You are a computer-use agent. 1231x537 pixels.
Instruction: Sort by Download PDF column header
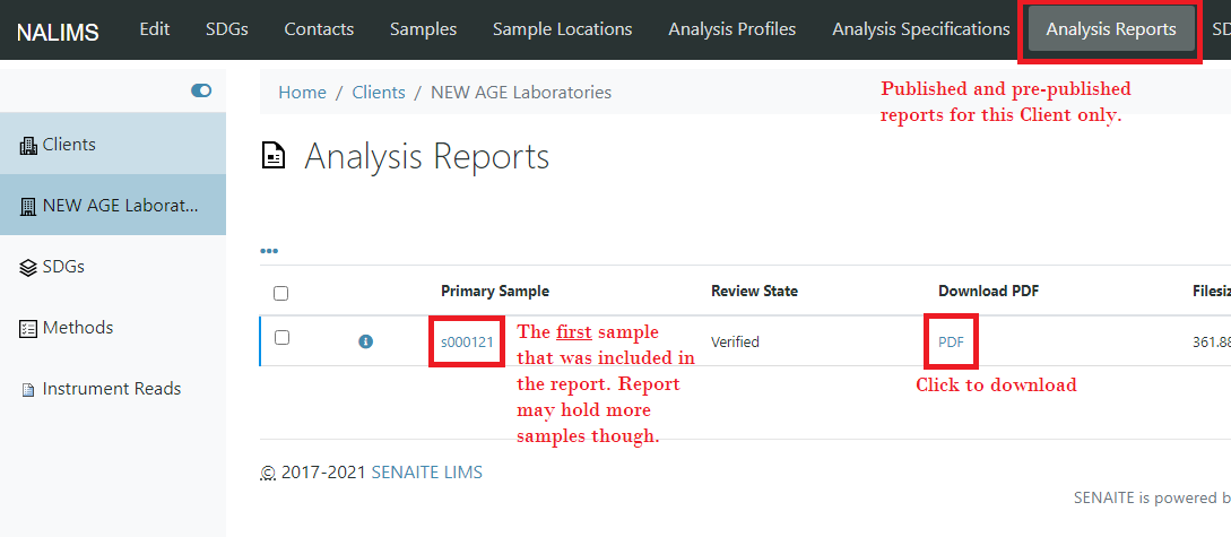(988, 291)
